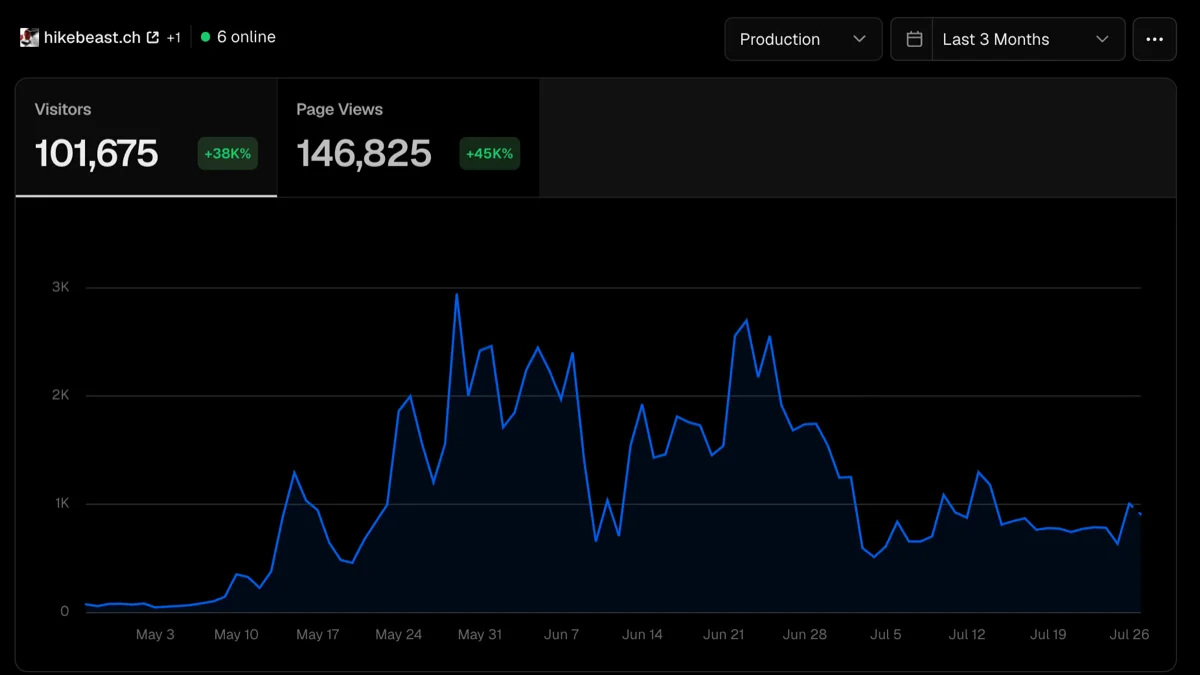Open the Last 3 Months range dropdown
The image size is (1200, 675).
(1028, 39)
